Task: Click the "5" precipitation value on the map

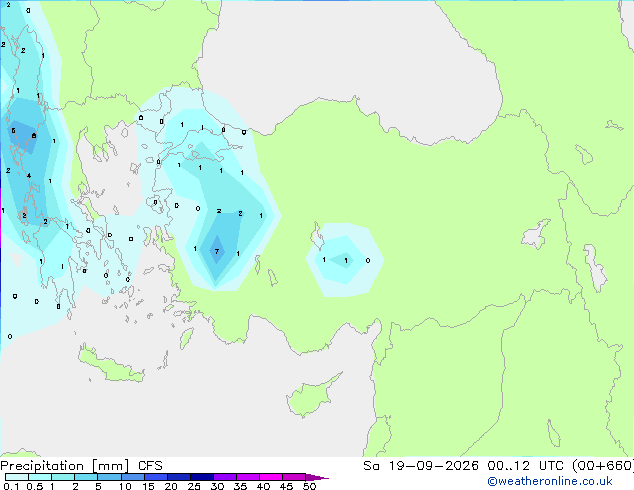Action: coord(13,130)
